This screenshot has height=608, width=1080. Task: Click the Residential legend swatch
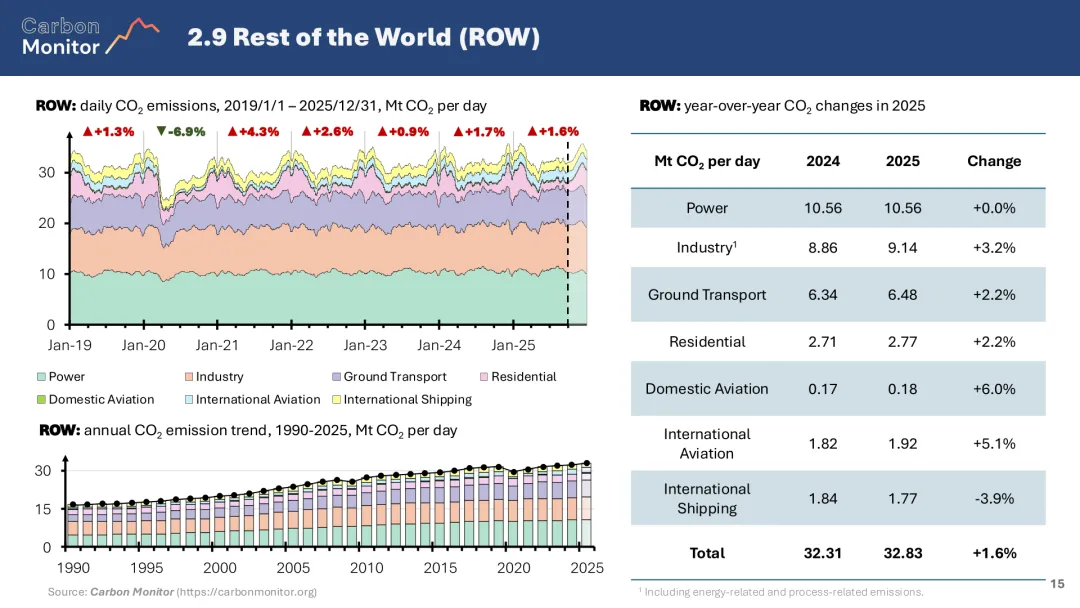pyautogui.click(x=484, y=377)
